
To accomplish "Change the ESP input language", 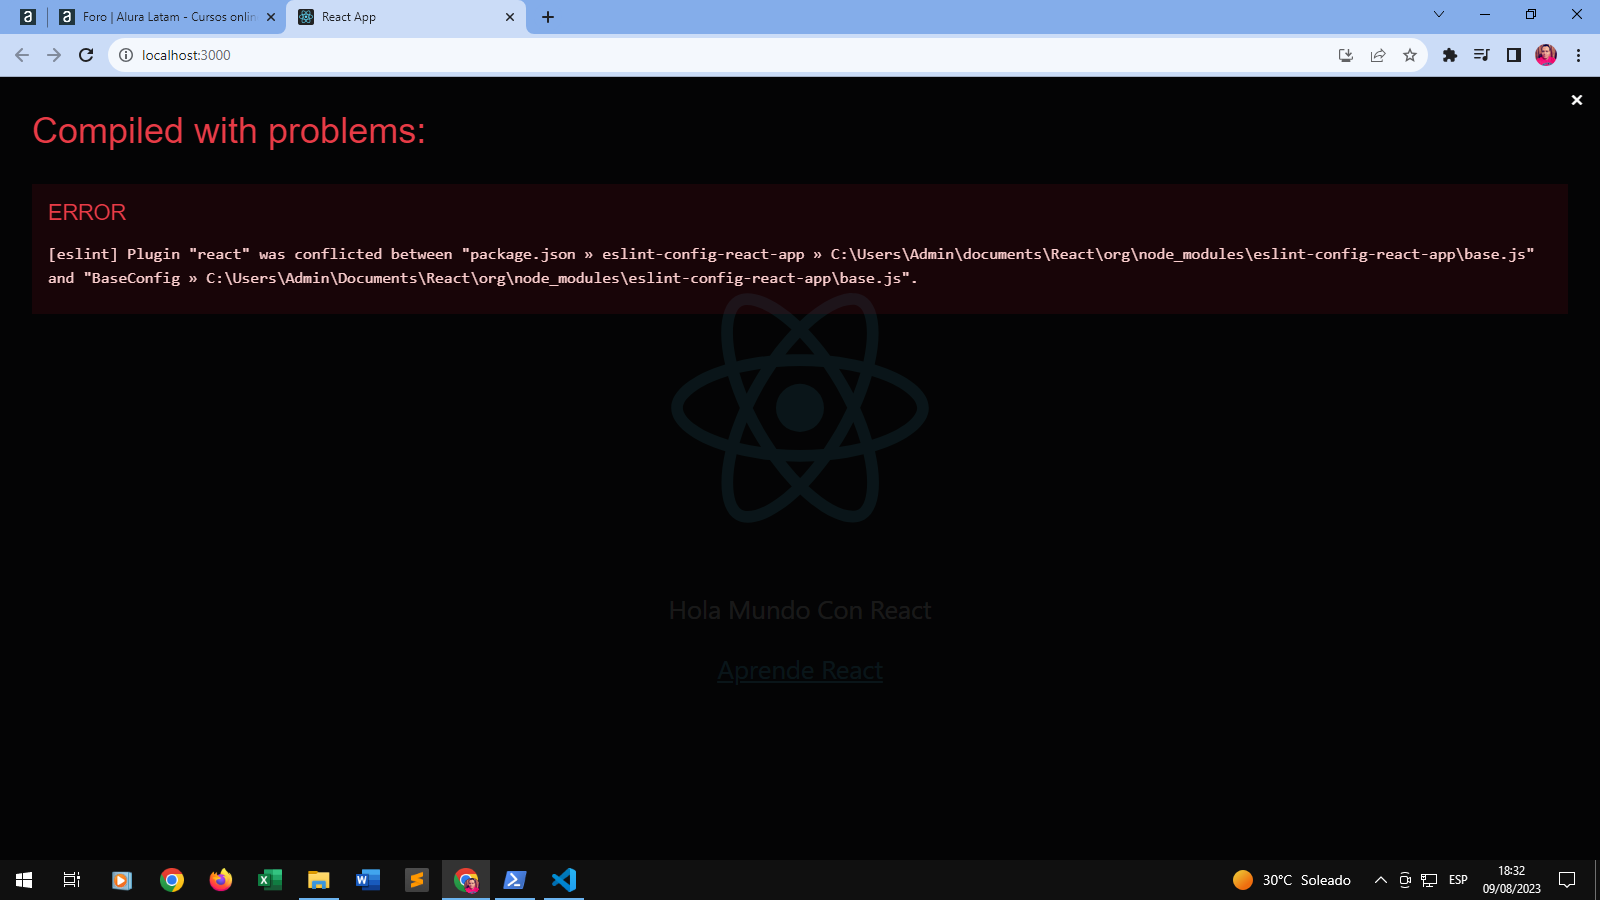I will (x=1458, y=880).
